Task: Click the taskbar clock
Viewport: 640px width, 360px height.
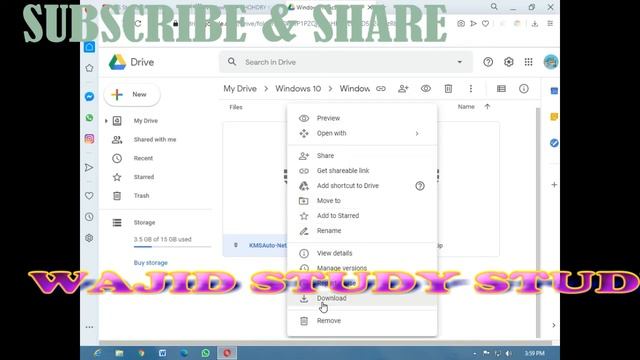Action: coord(535,353)
